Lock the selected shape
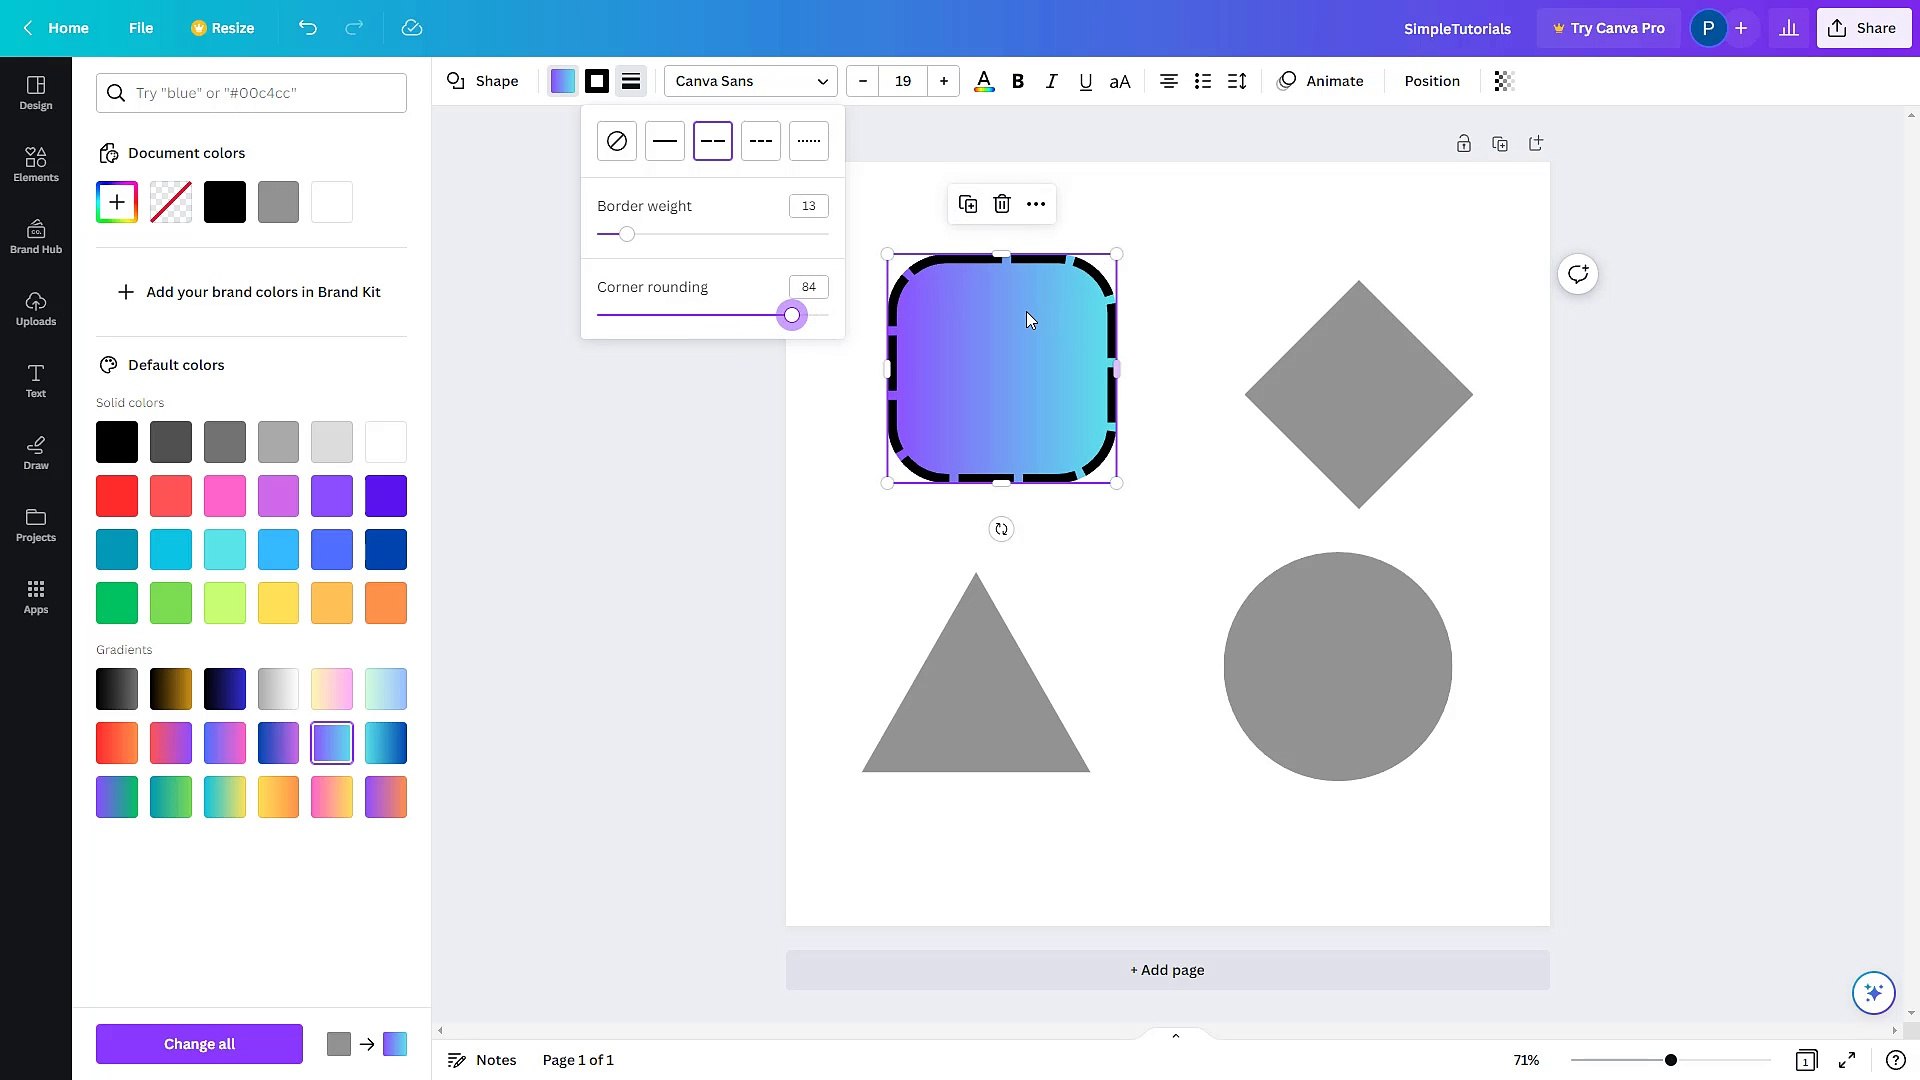Image resolution: width=1920 pixels, height=1080 pixels. pyautogui.click(x=1464, y=143)
